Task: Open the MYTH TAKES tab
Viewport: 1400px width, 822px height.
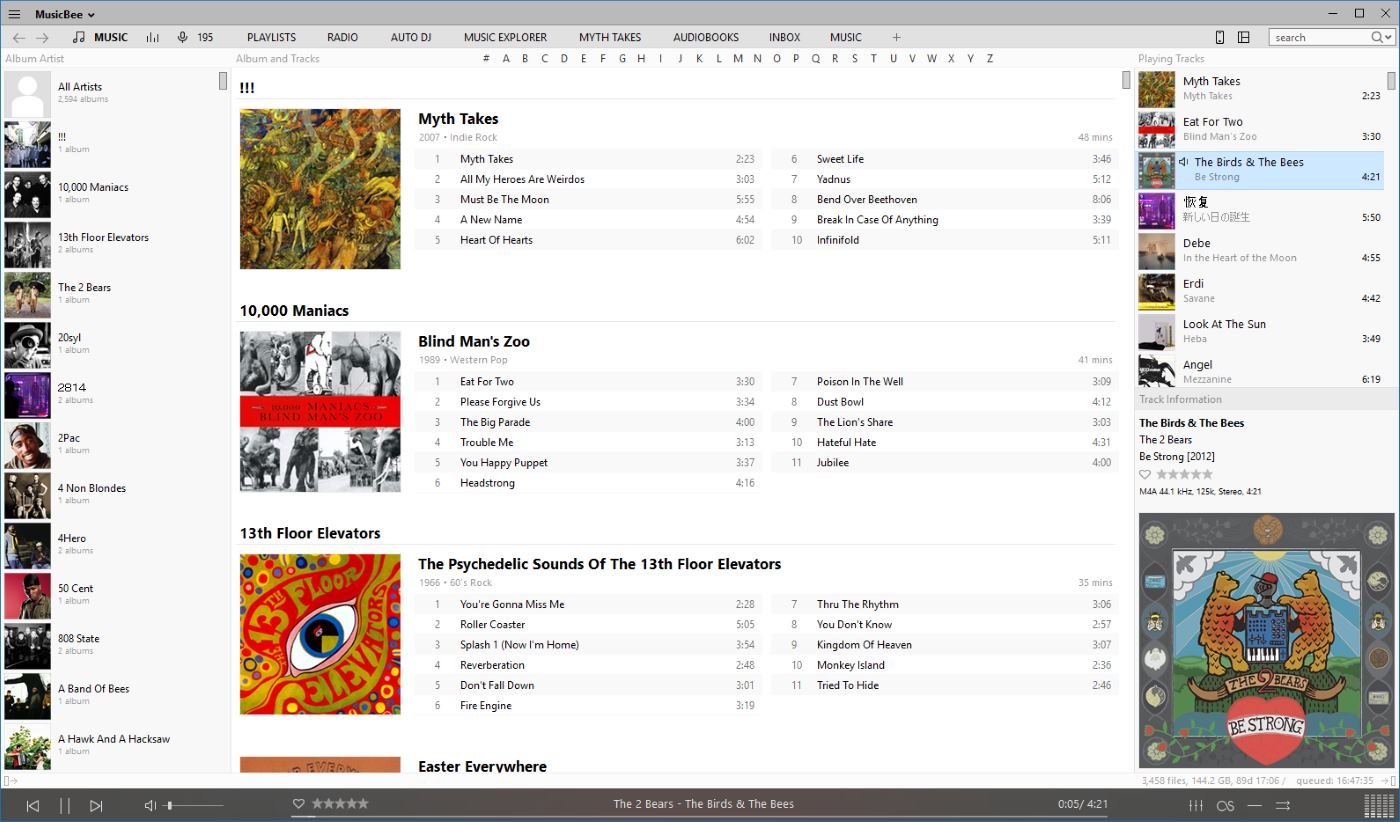Action: (610, 37)
